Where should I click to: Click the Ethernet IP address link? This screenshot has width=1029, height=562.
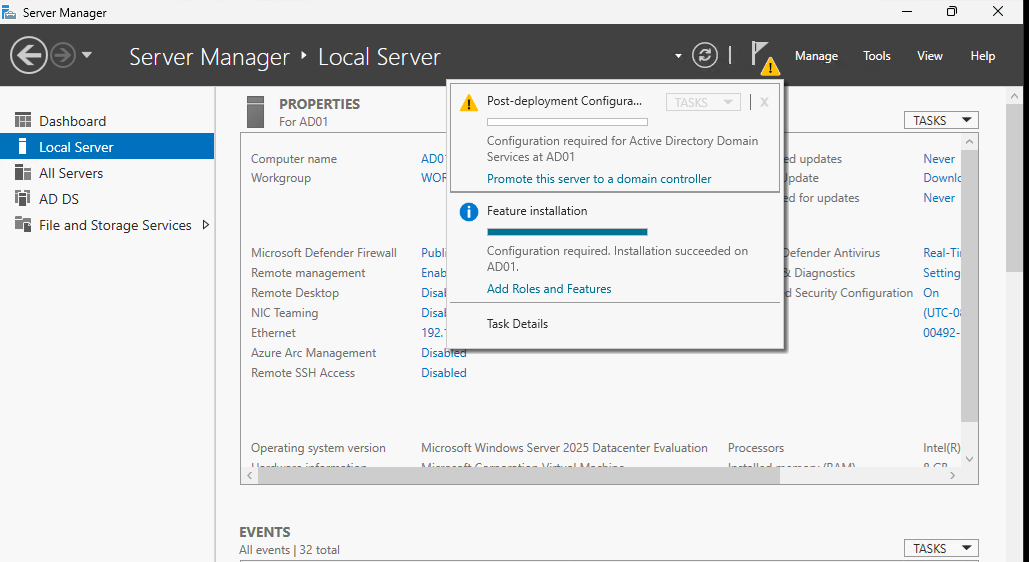coord(434,333)
